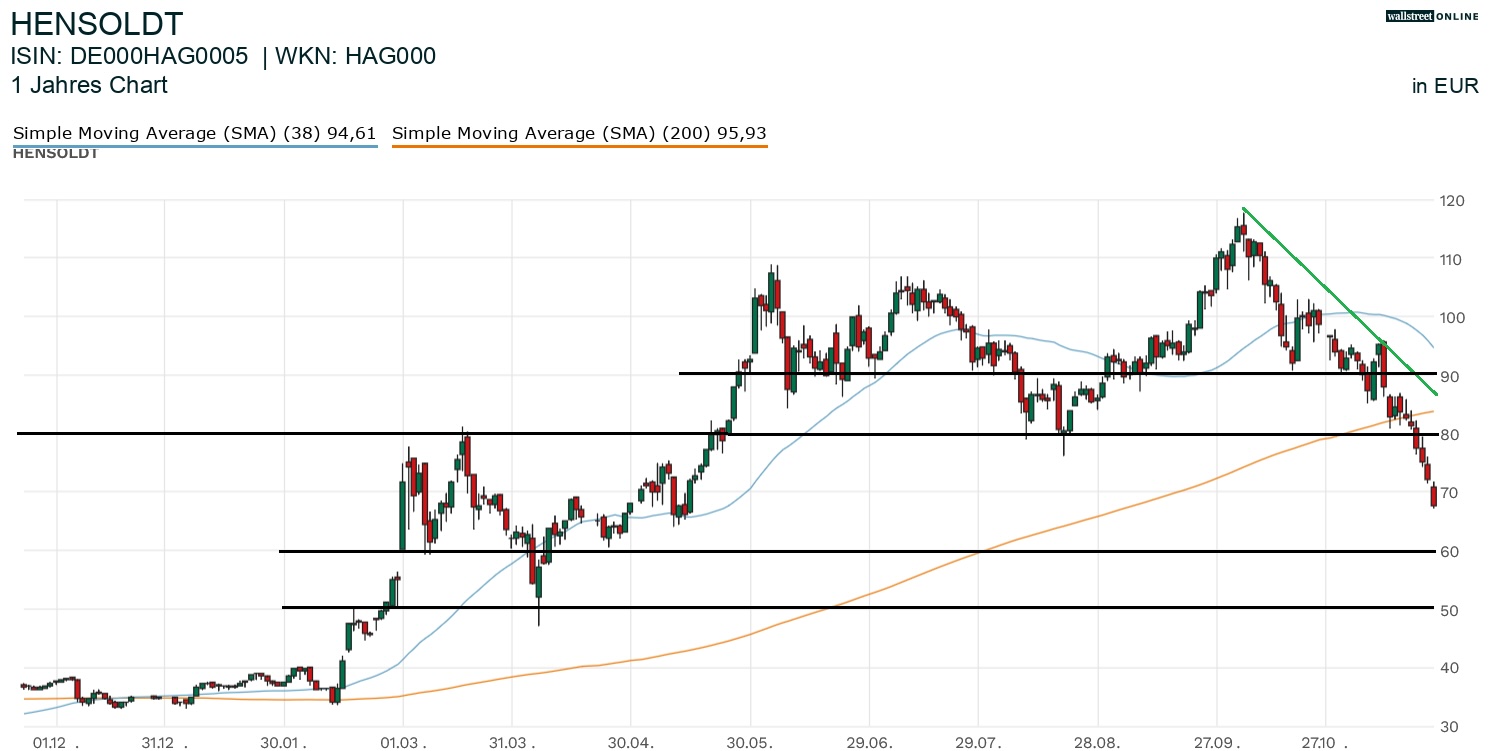Viewport: 1490px width, 751px height.
Task: Click the last red candlestick near 70
Action: click(1434, 495)
